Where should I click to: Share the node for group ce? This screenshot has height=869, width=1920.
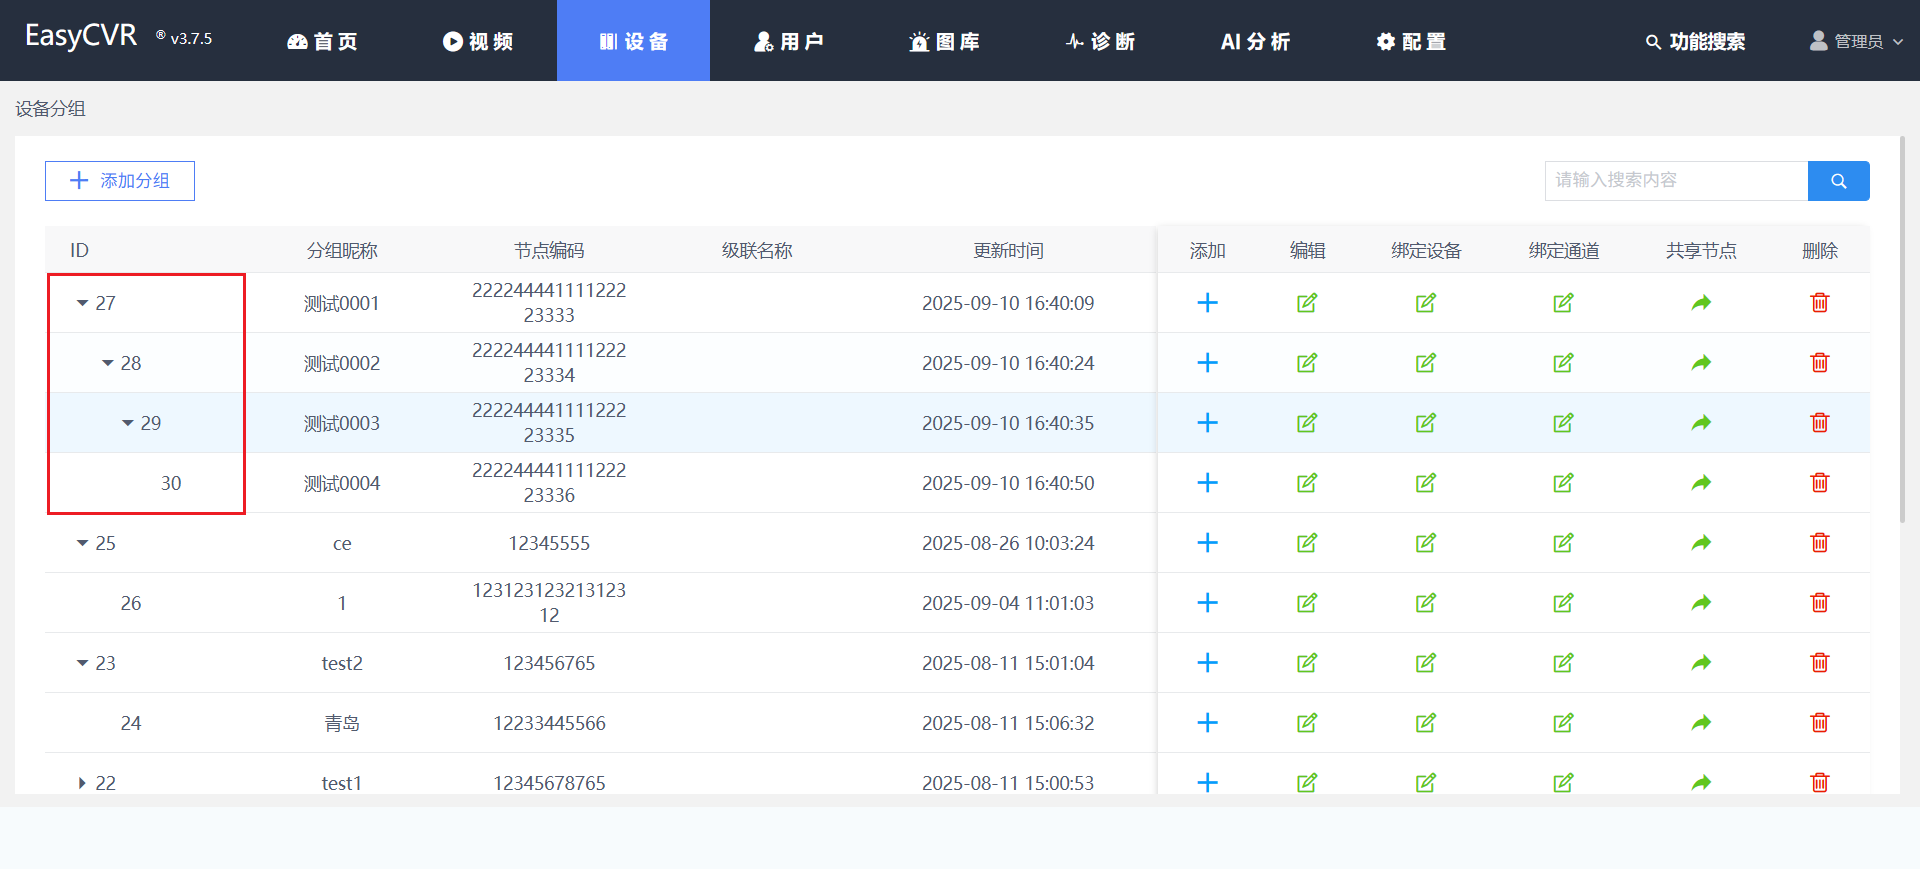point(1701,543)
